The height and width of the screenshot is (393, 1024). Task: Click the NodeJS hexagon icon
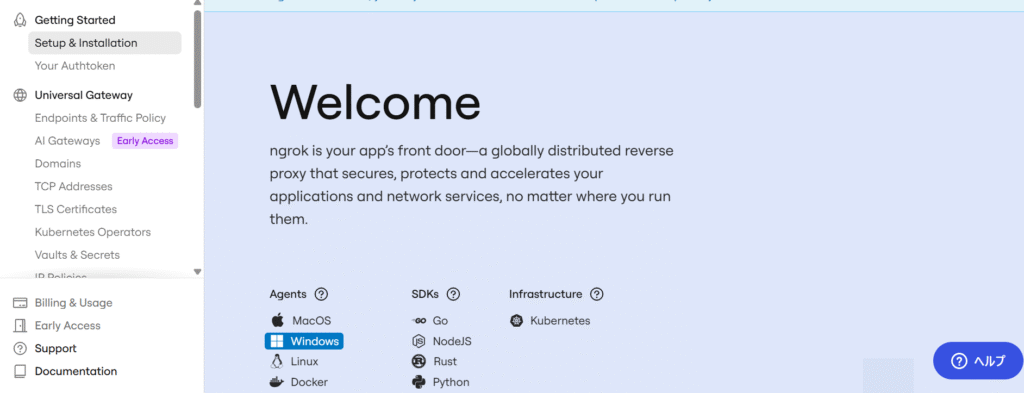click(x=419, y=341)
